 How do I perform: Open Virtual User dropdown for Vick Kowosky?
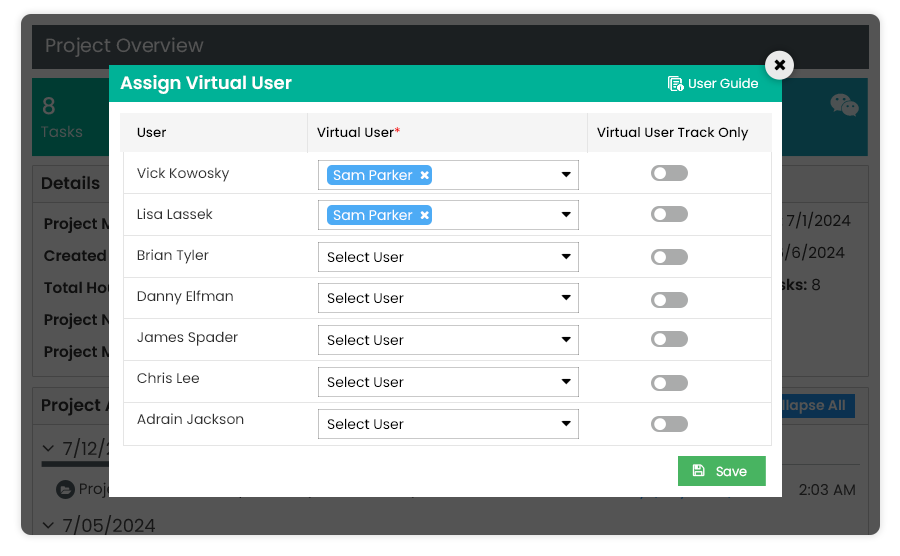[448, 175]
